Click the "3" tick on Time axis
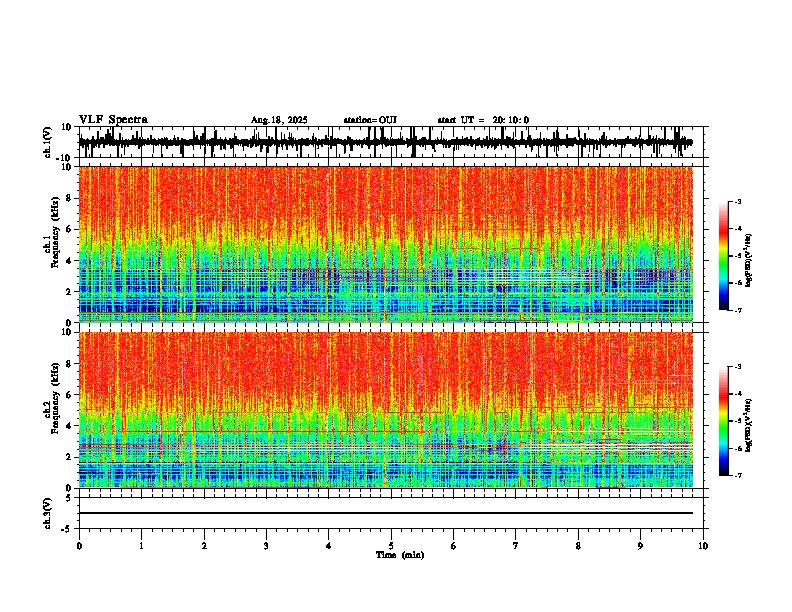Screen dimensions: 792x612 (266, 546)
